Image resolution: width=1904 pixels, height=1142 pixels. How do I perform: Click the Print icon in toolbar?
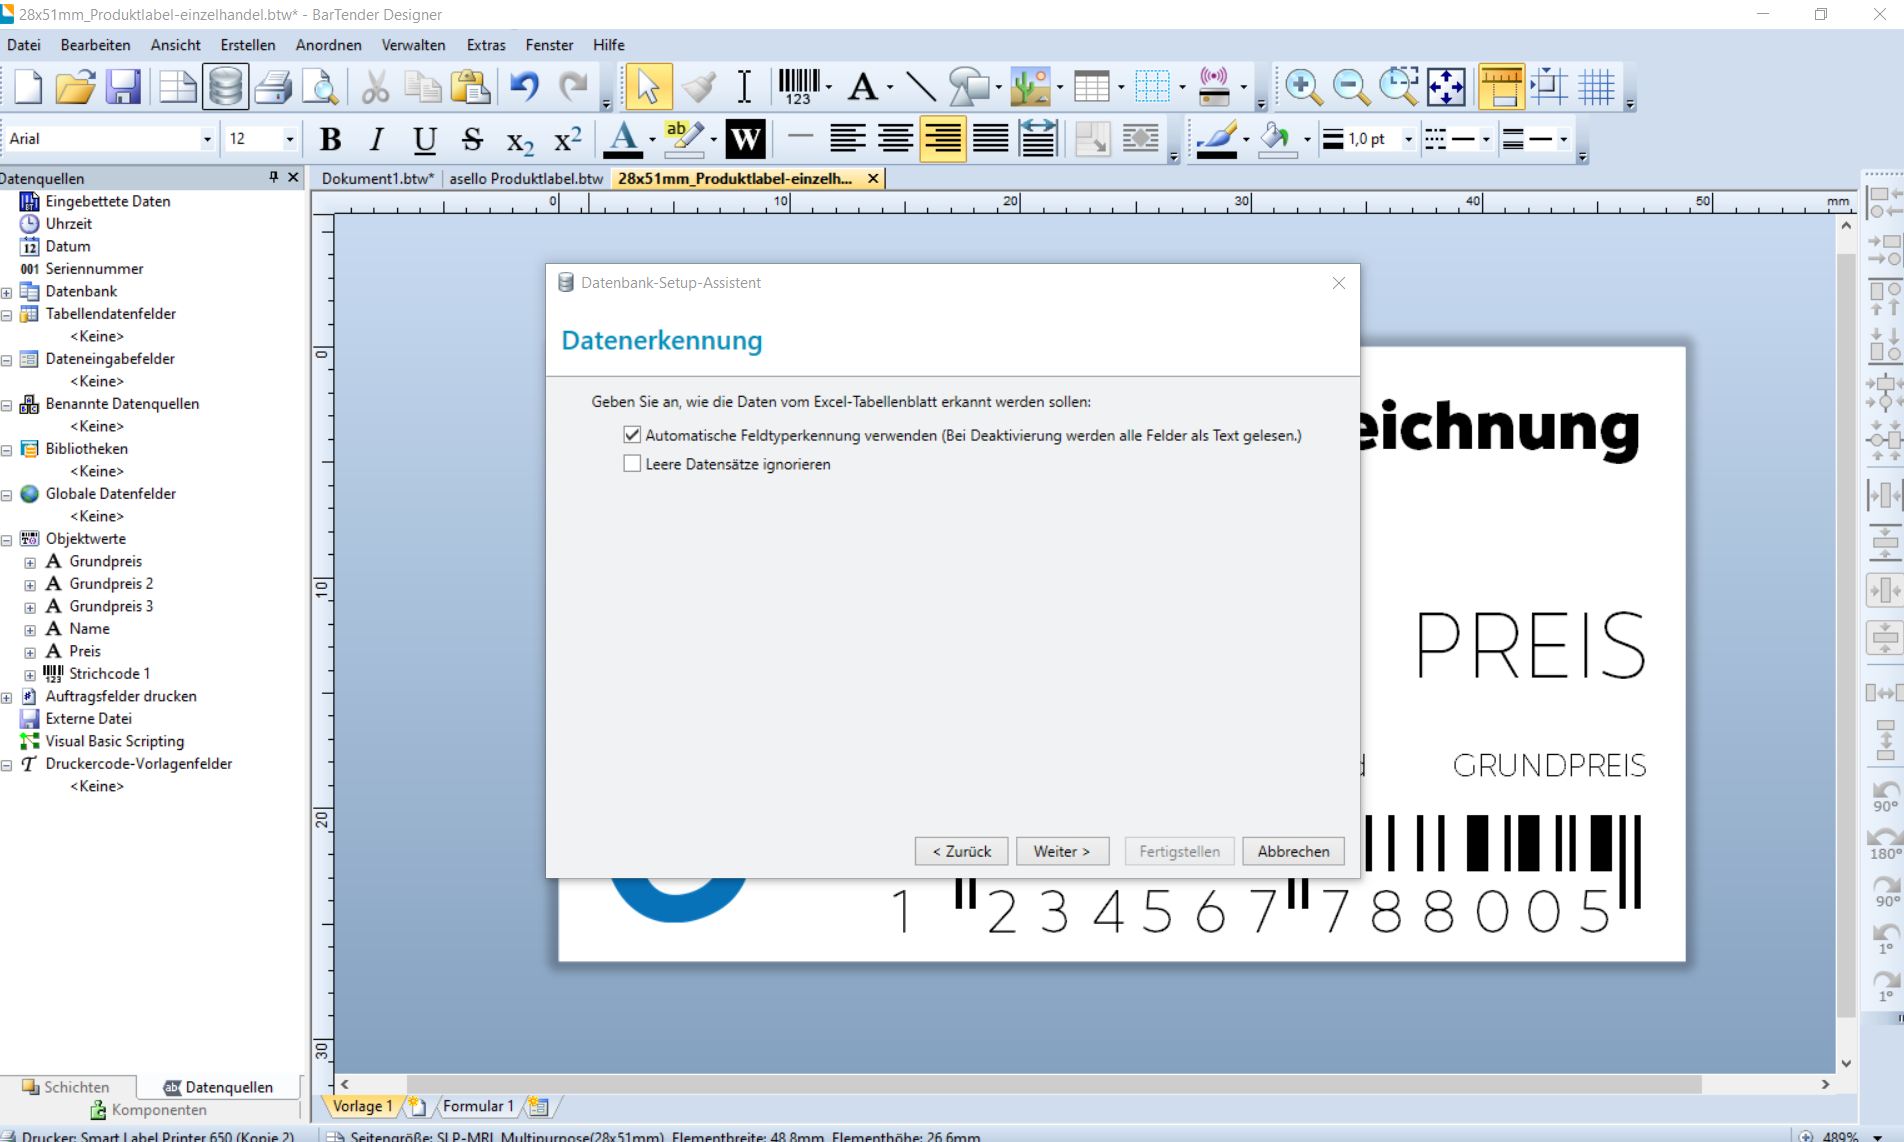click(x=272, y=88)
